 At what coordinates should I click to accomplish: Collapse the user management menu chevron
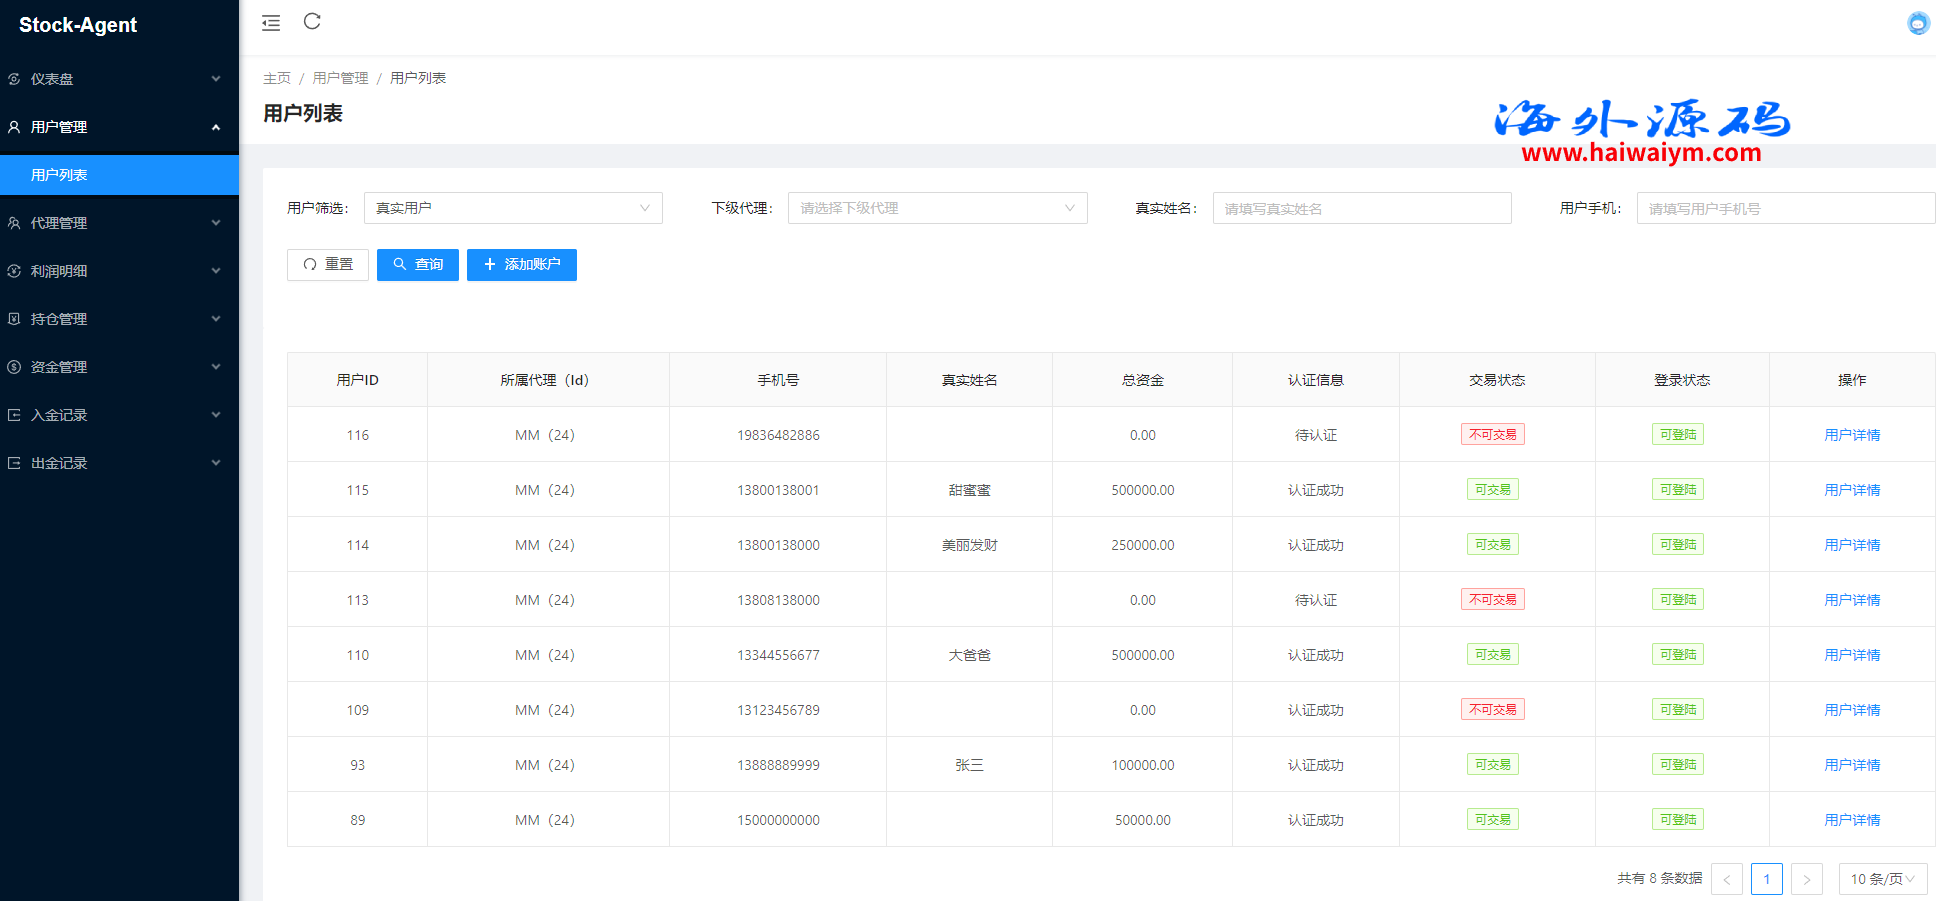216,127
